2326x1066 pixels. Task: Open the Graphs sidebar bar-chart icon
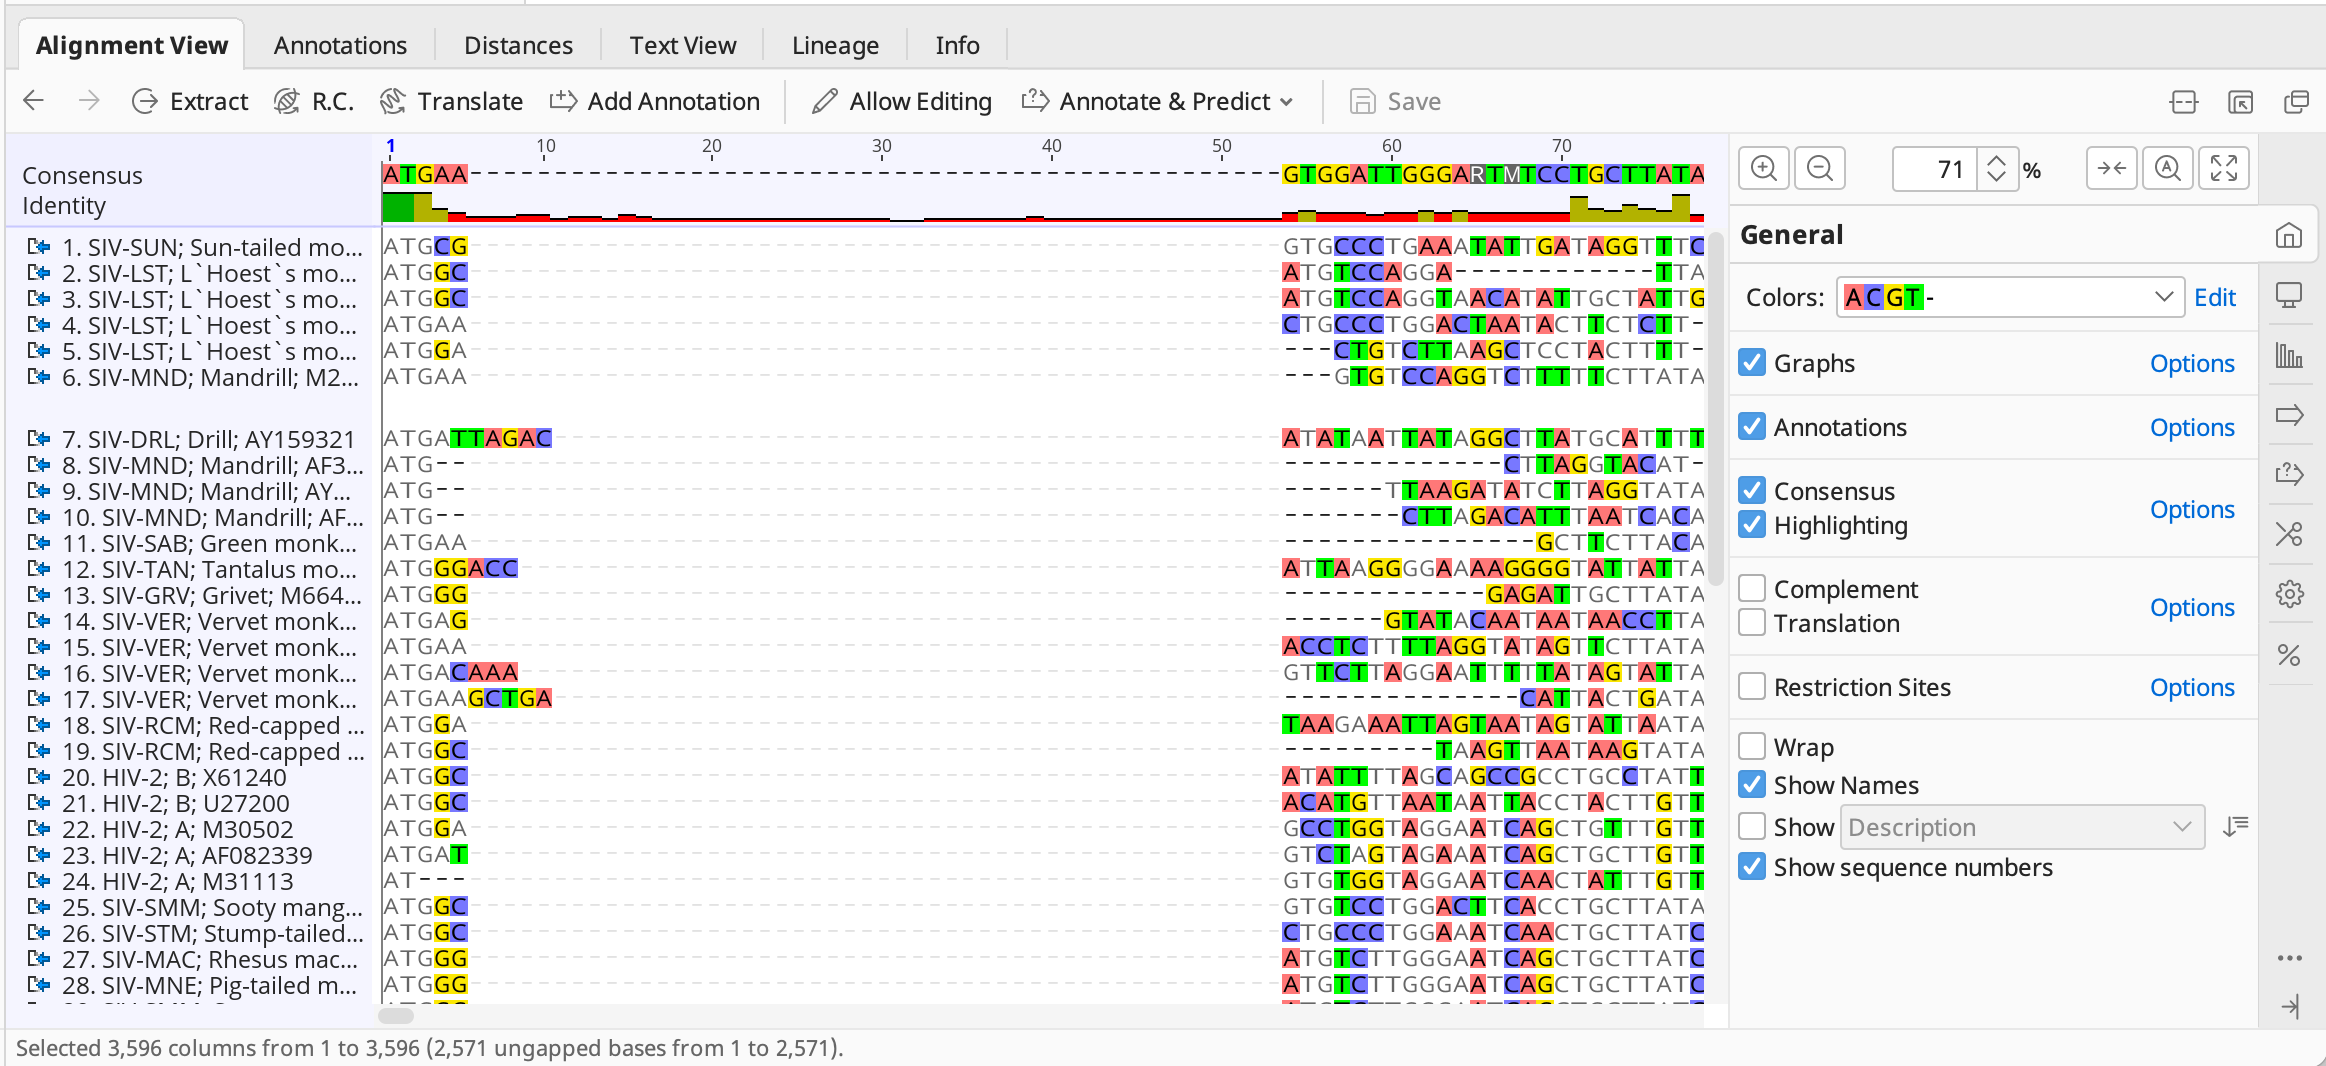click(2289, 355)
